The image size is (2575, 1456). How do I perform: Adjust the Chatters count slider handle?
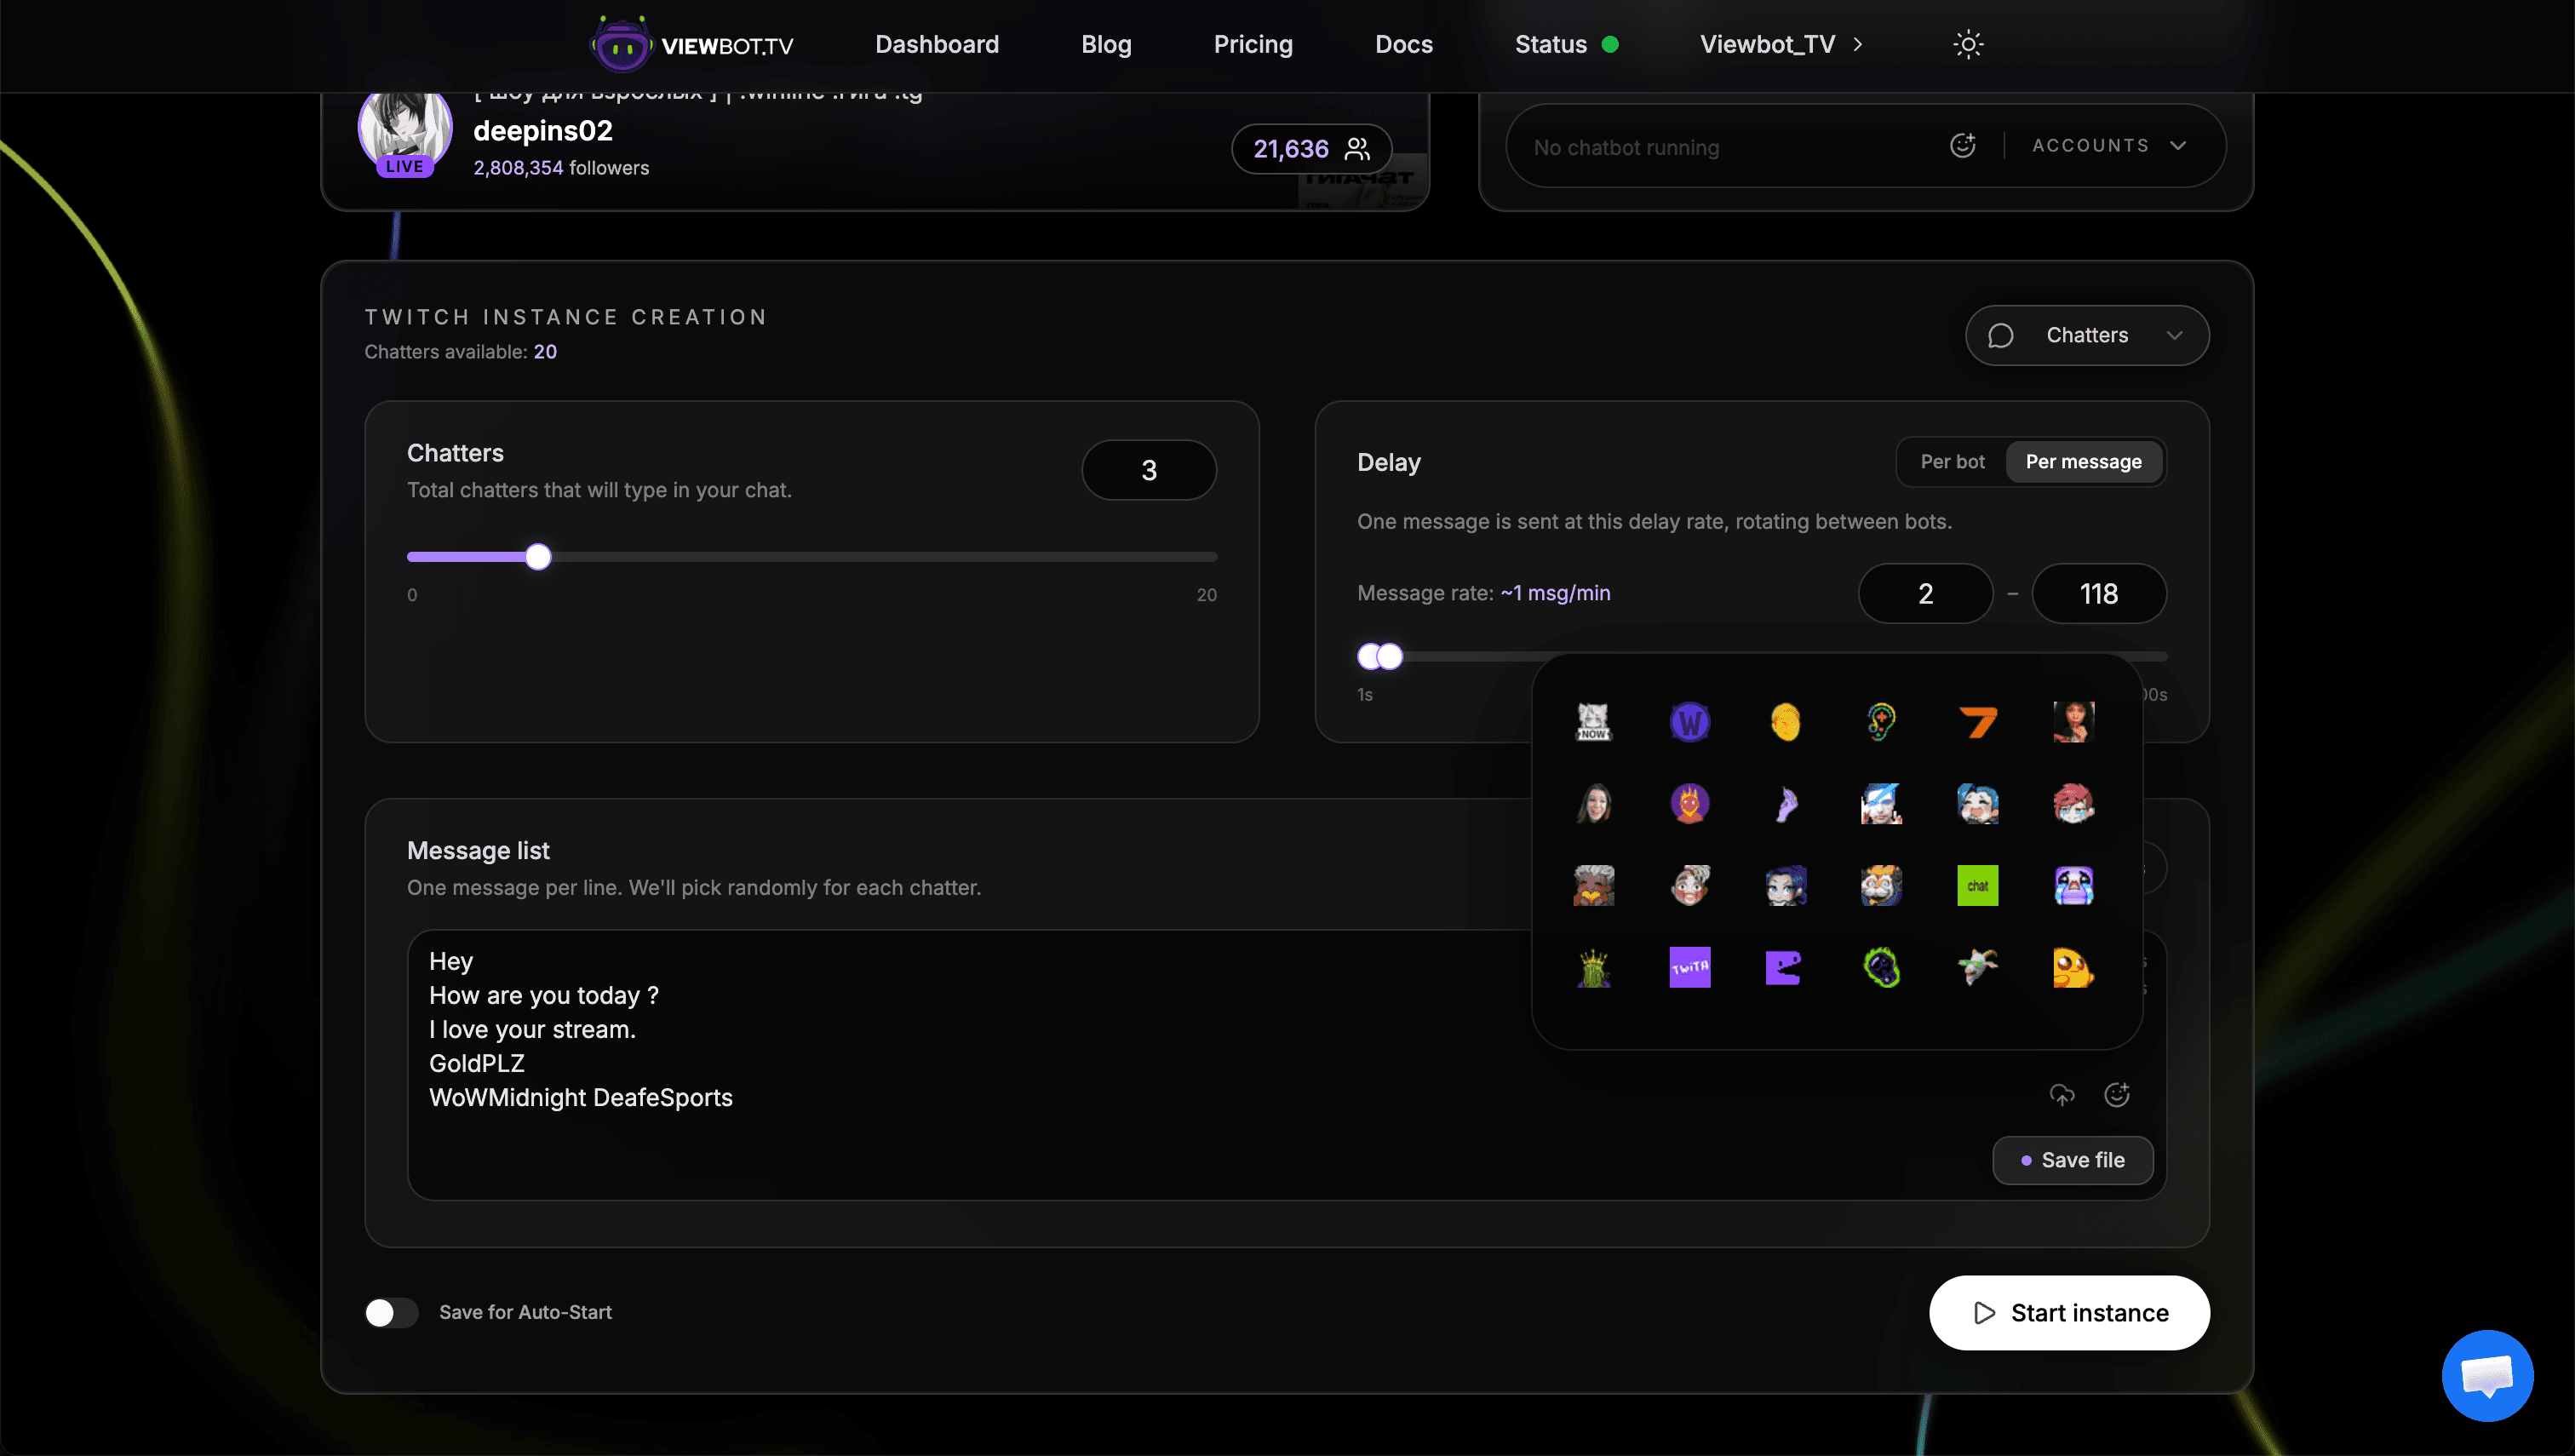pos(538,556)
